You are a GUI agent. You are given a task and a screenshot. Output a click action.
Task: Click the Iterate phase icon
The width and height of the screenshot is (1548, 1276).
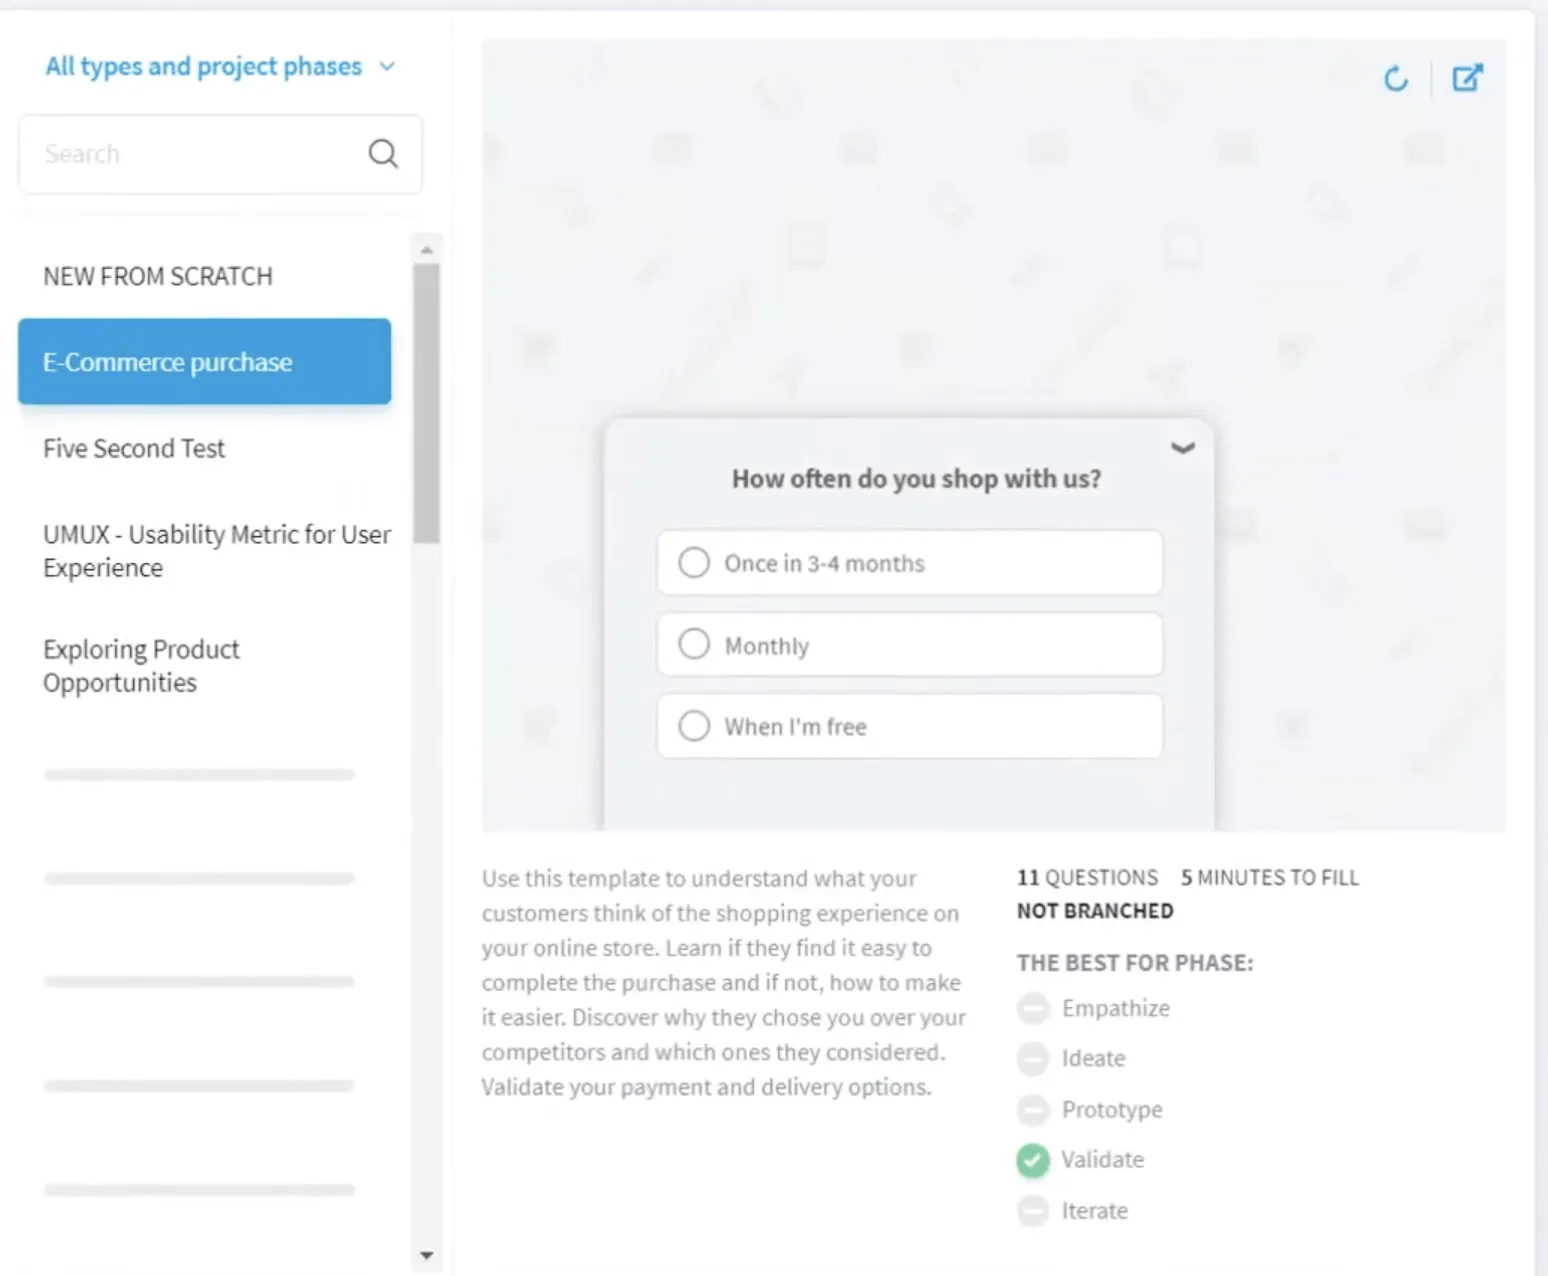(x=1033, y=1211)
